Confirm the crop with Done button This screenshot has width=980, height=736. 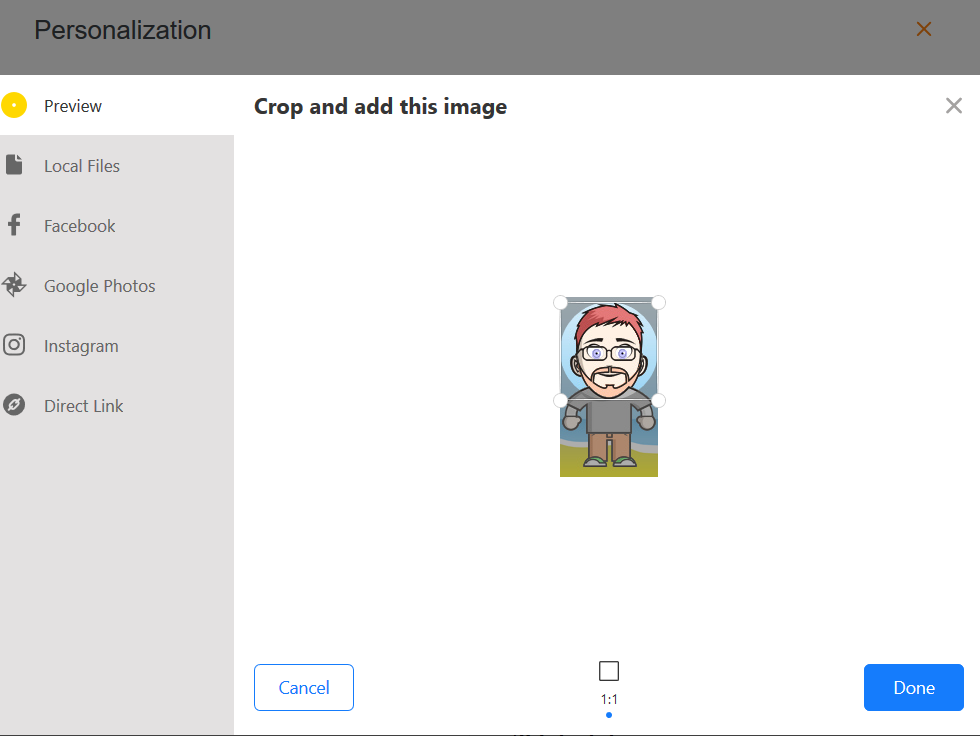(913, 687)
